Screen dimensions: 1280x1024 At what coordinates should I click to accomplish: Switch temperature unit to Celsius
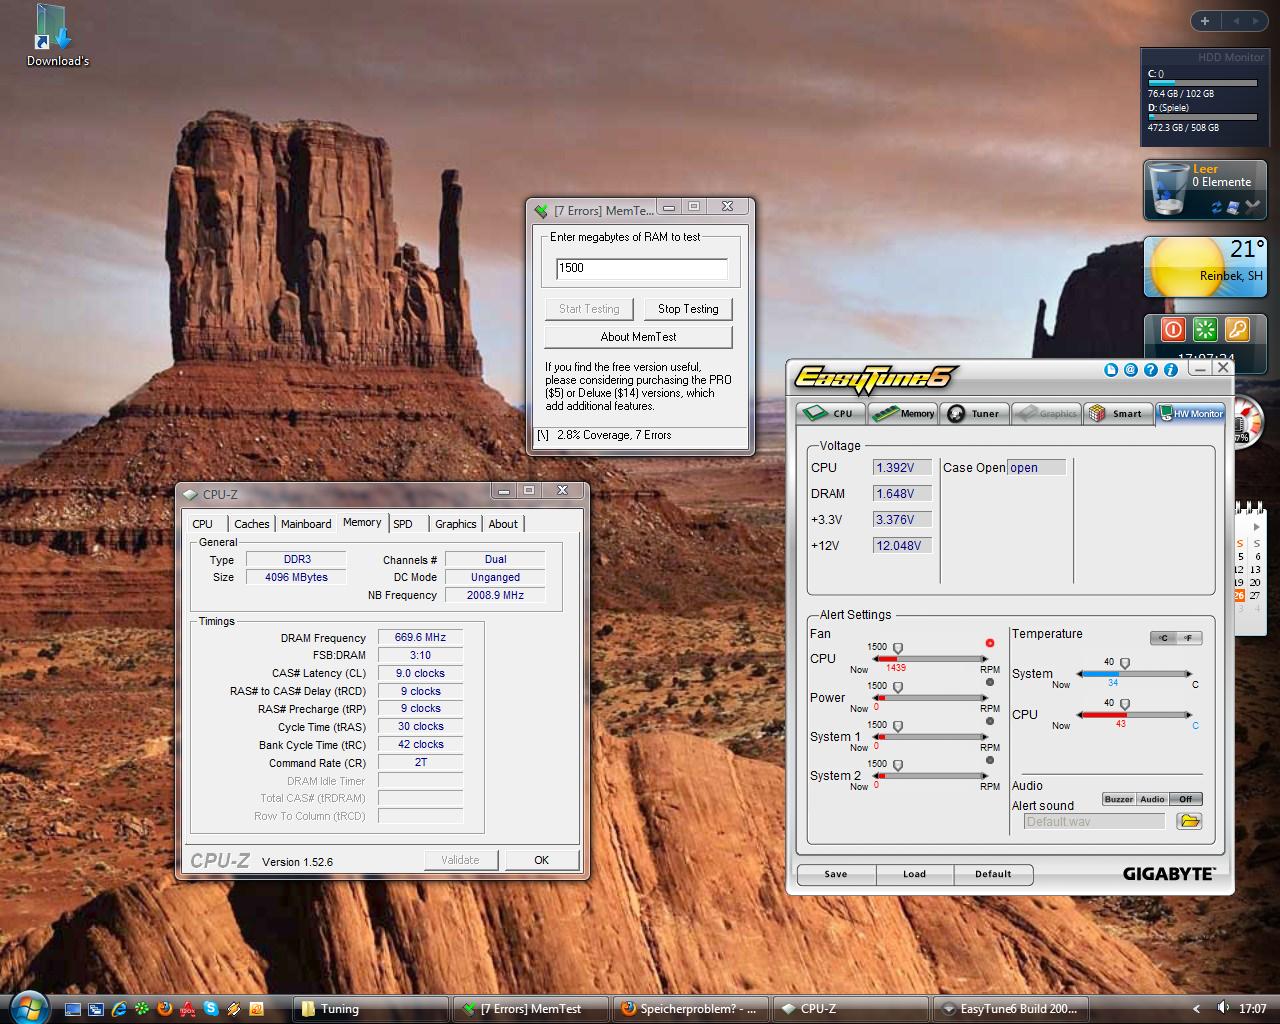click(1163, 638)
